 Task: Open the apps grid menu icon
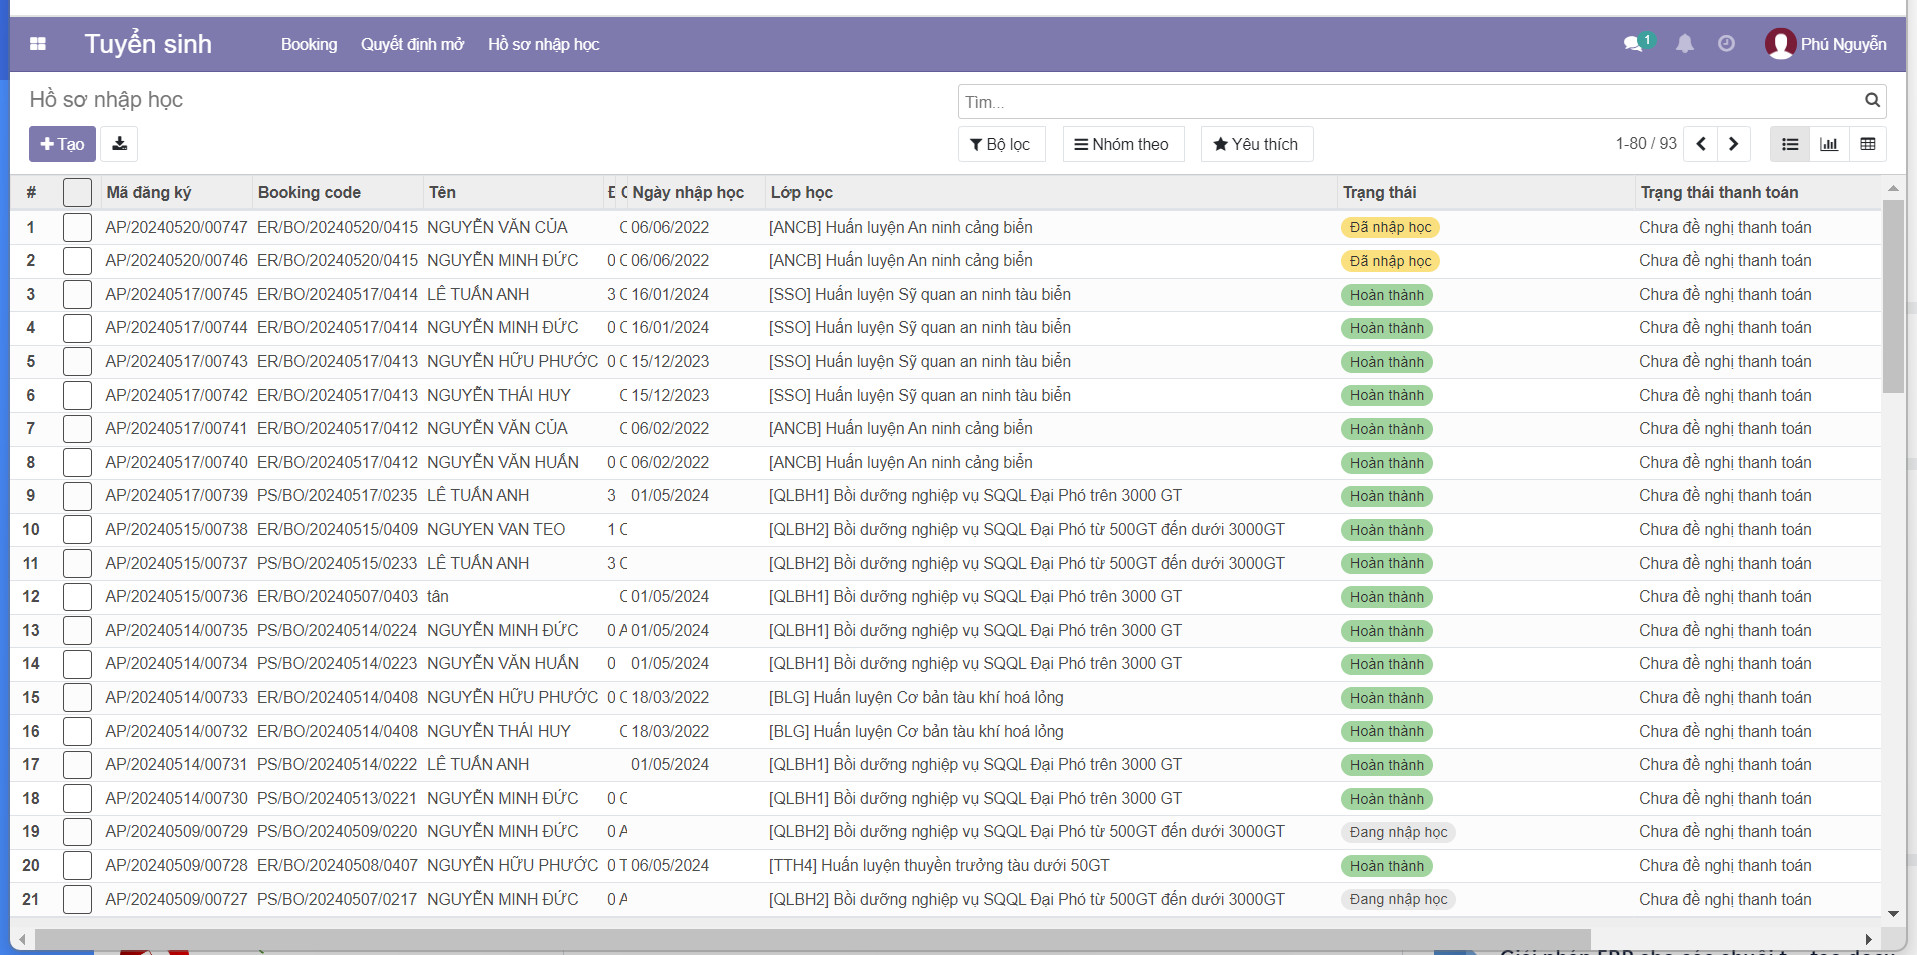[38, 44]
